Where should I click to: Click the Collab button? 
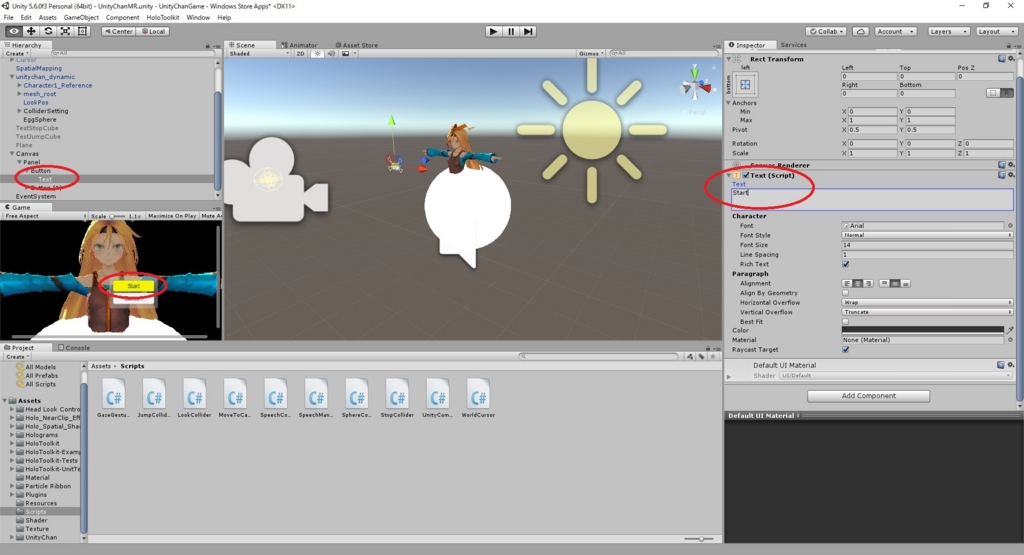[826, 31]
